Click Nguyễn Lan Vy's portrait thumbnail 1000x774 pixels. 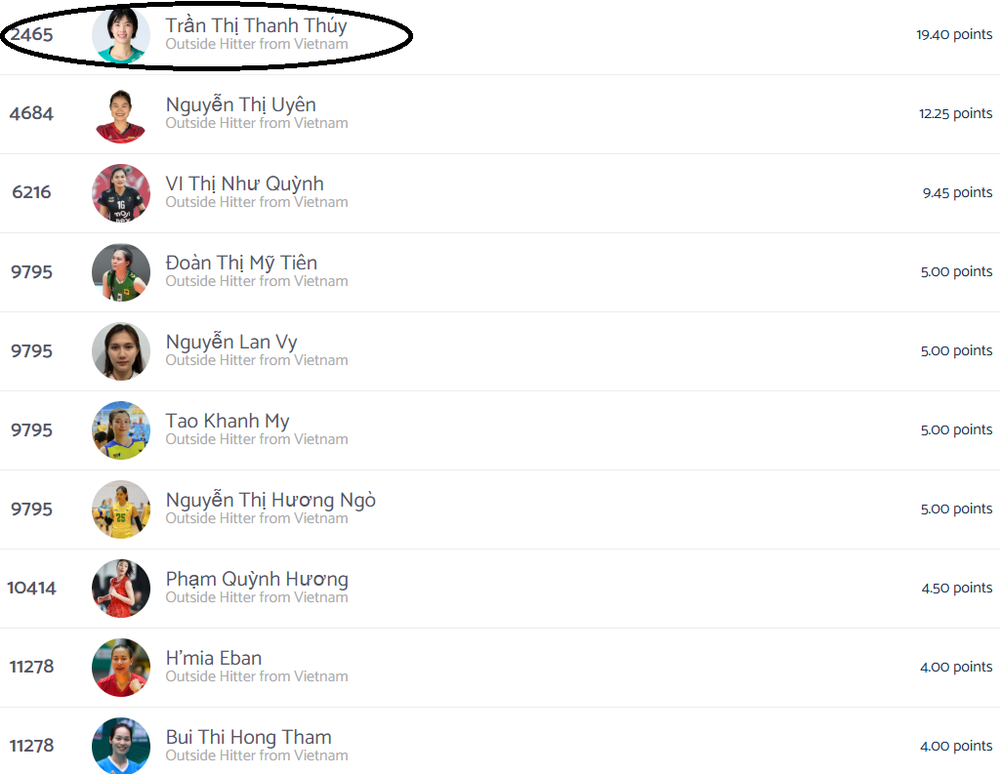click(121, 351)
